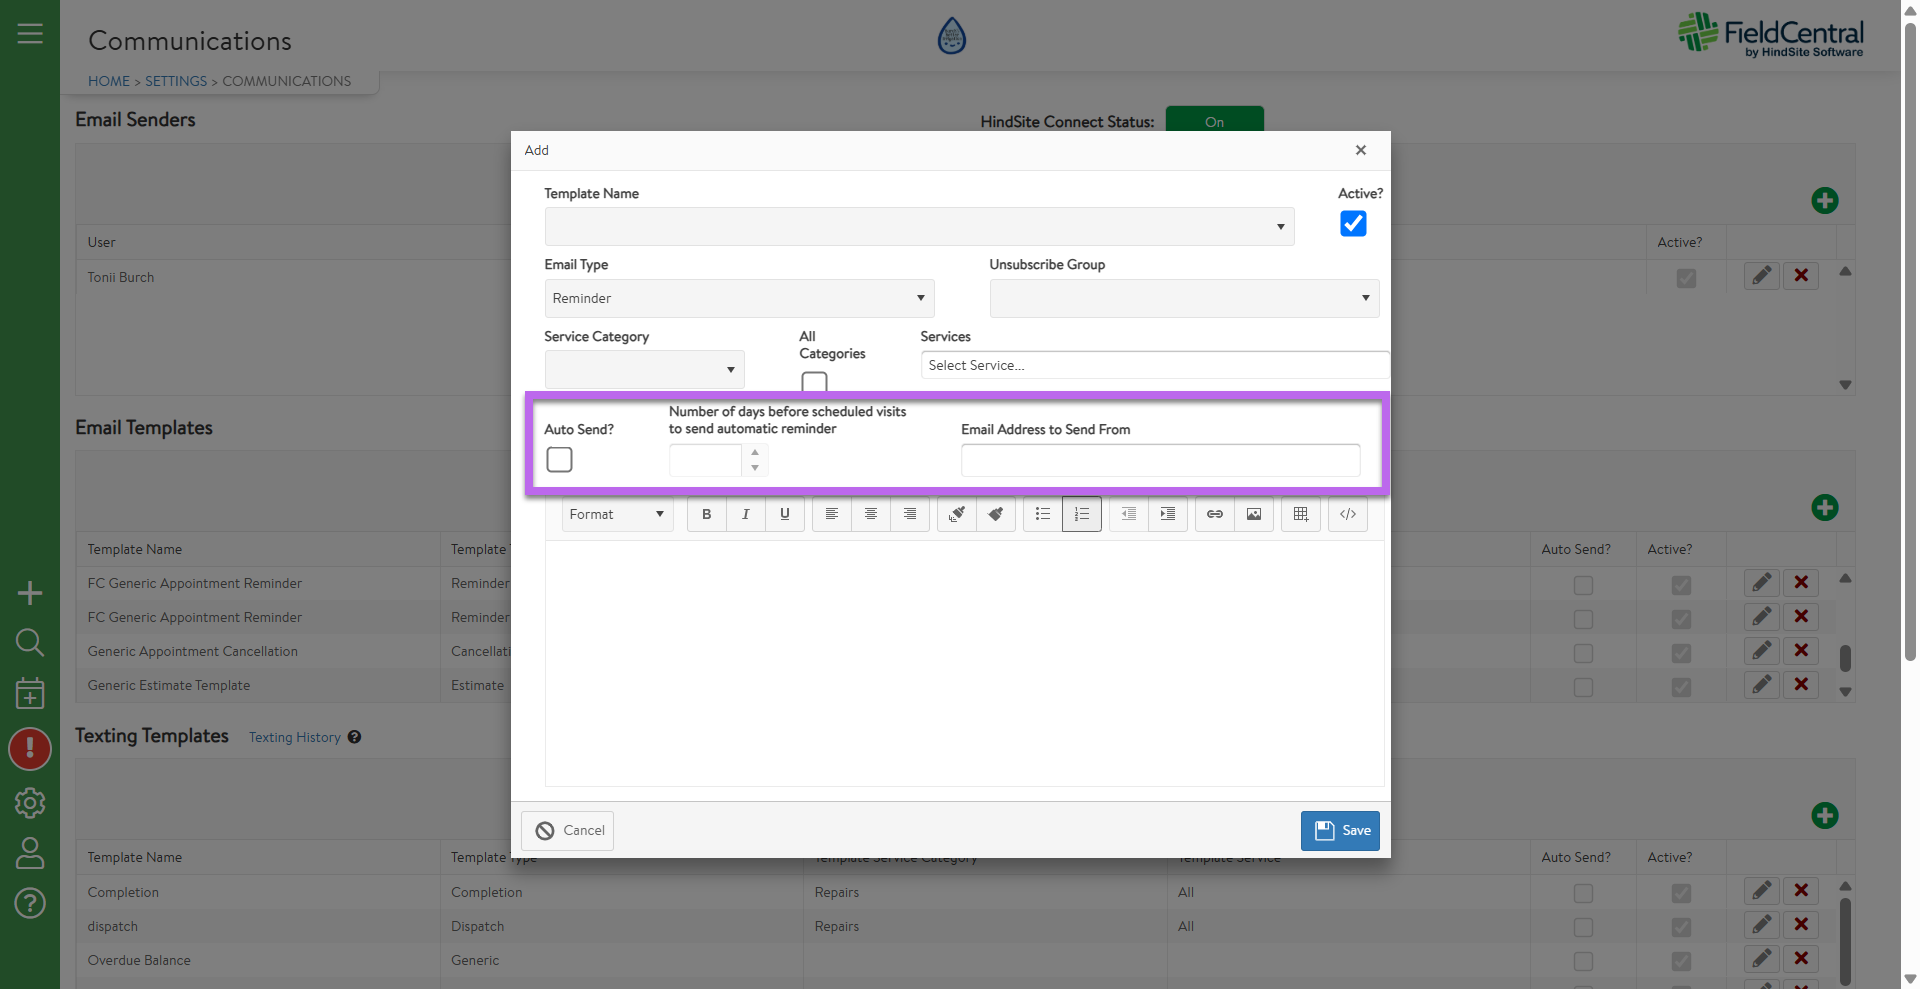Enable the Auto Send? checkbox

pos(560,460)
